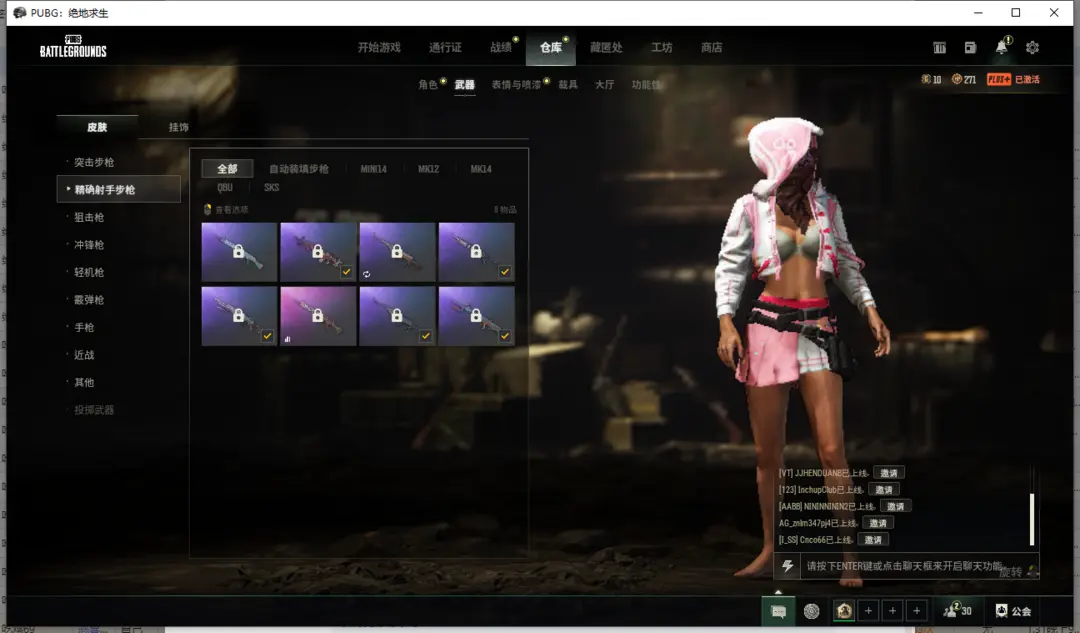Screen dimensions: 1080x633
Task: Invite AG_znlm347pj4 via 邀请 button
Action: 878,523
